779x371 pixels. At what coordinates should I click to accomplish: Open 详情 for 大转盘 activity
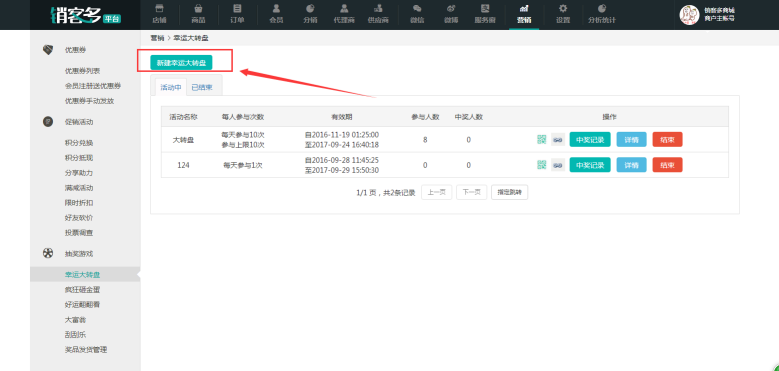click(631, 140)
